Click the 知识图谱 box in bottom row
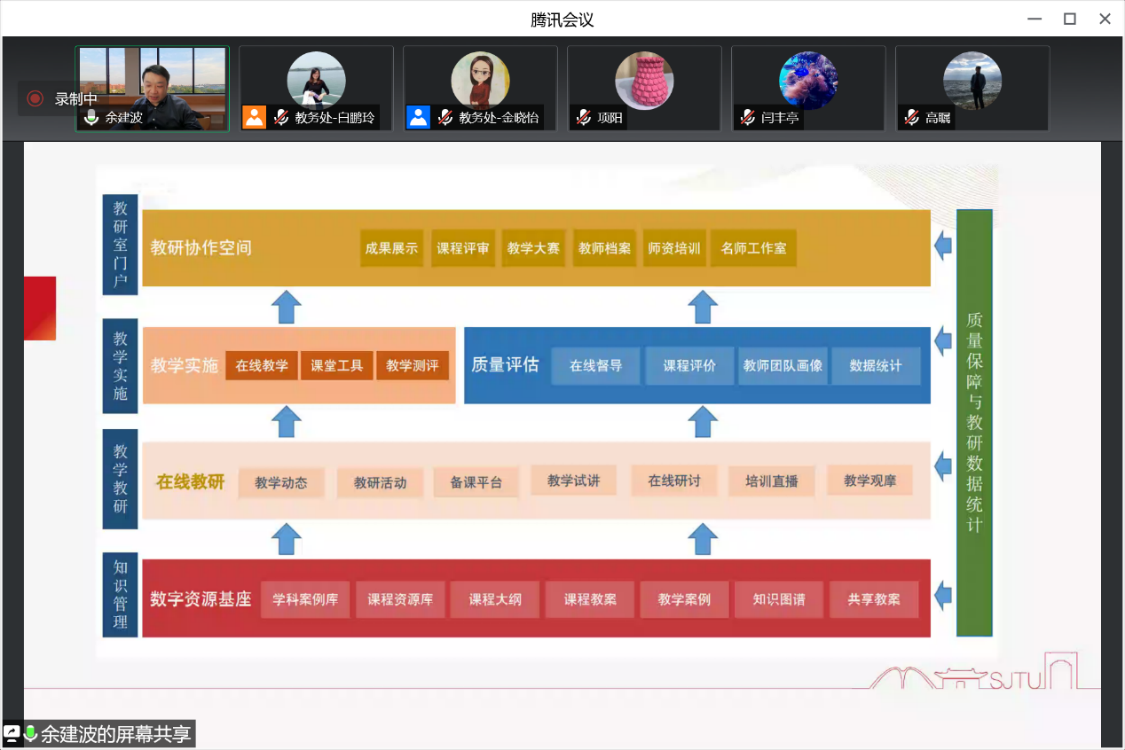The image size is (1125, 750). [779, 600]
